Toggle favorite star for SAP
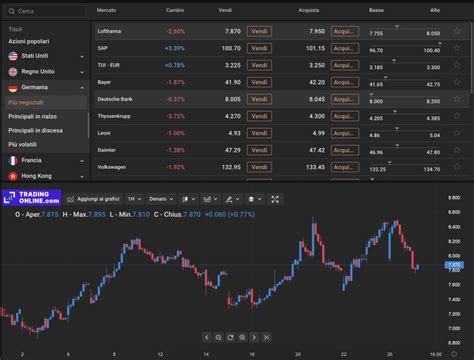 [x=457, y=48]
